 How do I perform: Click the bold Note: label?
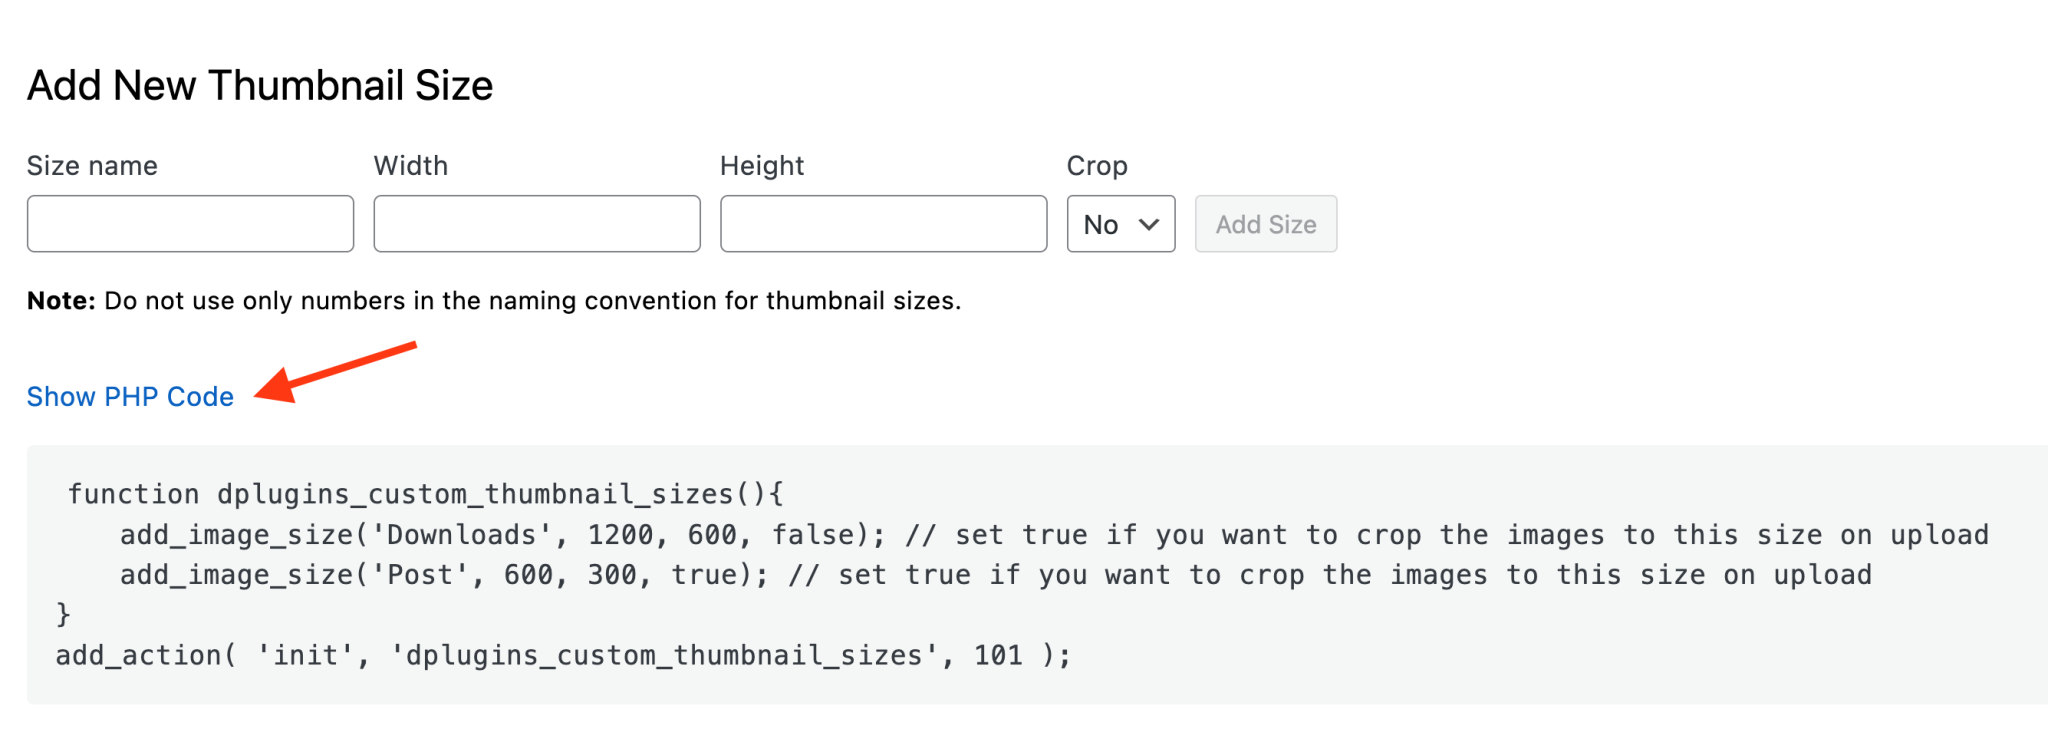coord(61,301)
